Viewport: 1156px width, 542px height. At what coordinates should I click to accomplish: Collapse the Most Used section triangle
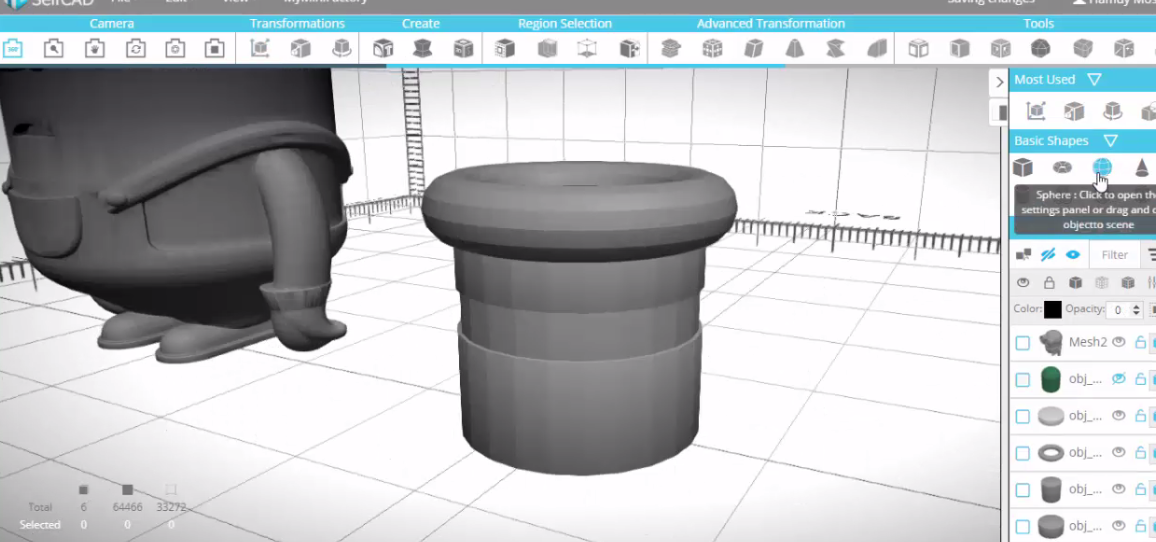(1094, 80)
